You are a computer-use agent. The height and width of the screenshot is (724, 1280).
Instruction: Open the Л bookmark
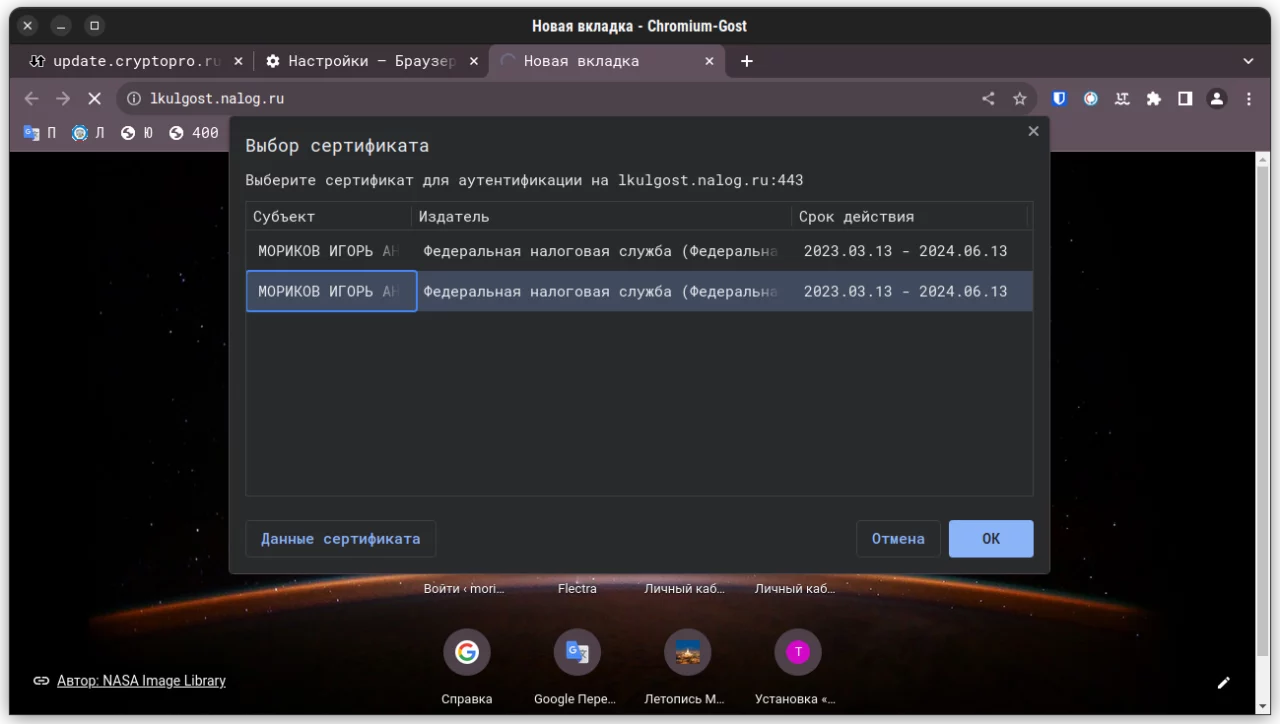[88, 132]
